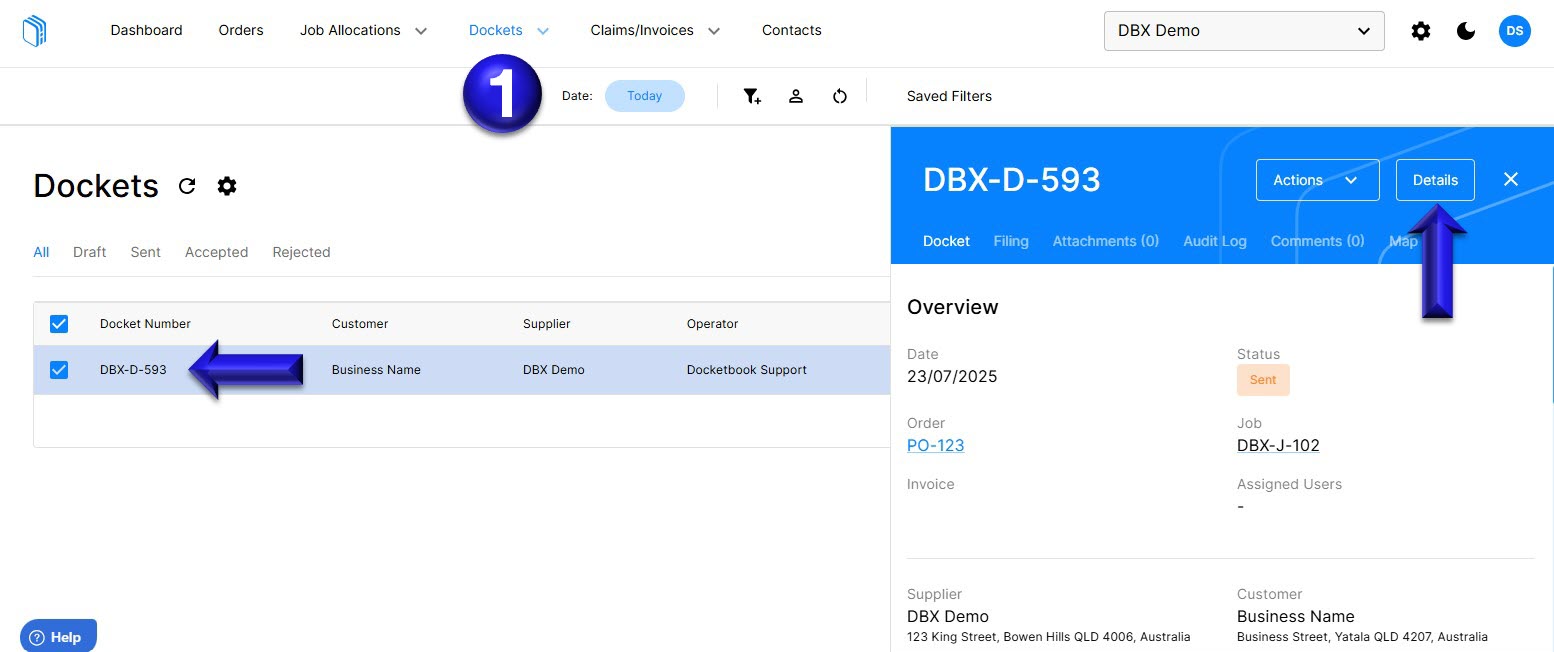Open the Filing tab
1554x652 pixels.
point(1011,241)
